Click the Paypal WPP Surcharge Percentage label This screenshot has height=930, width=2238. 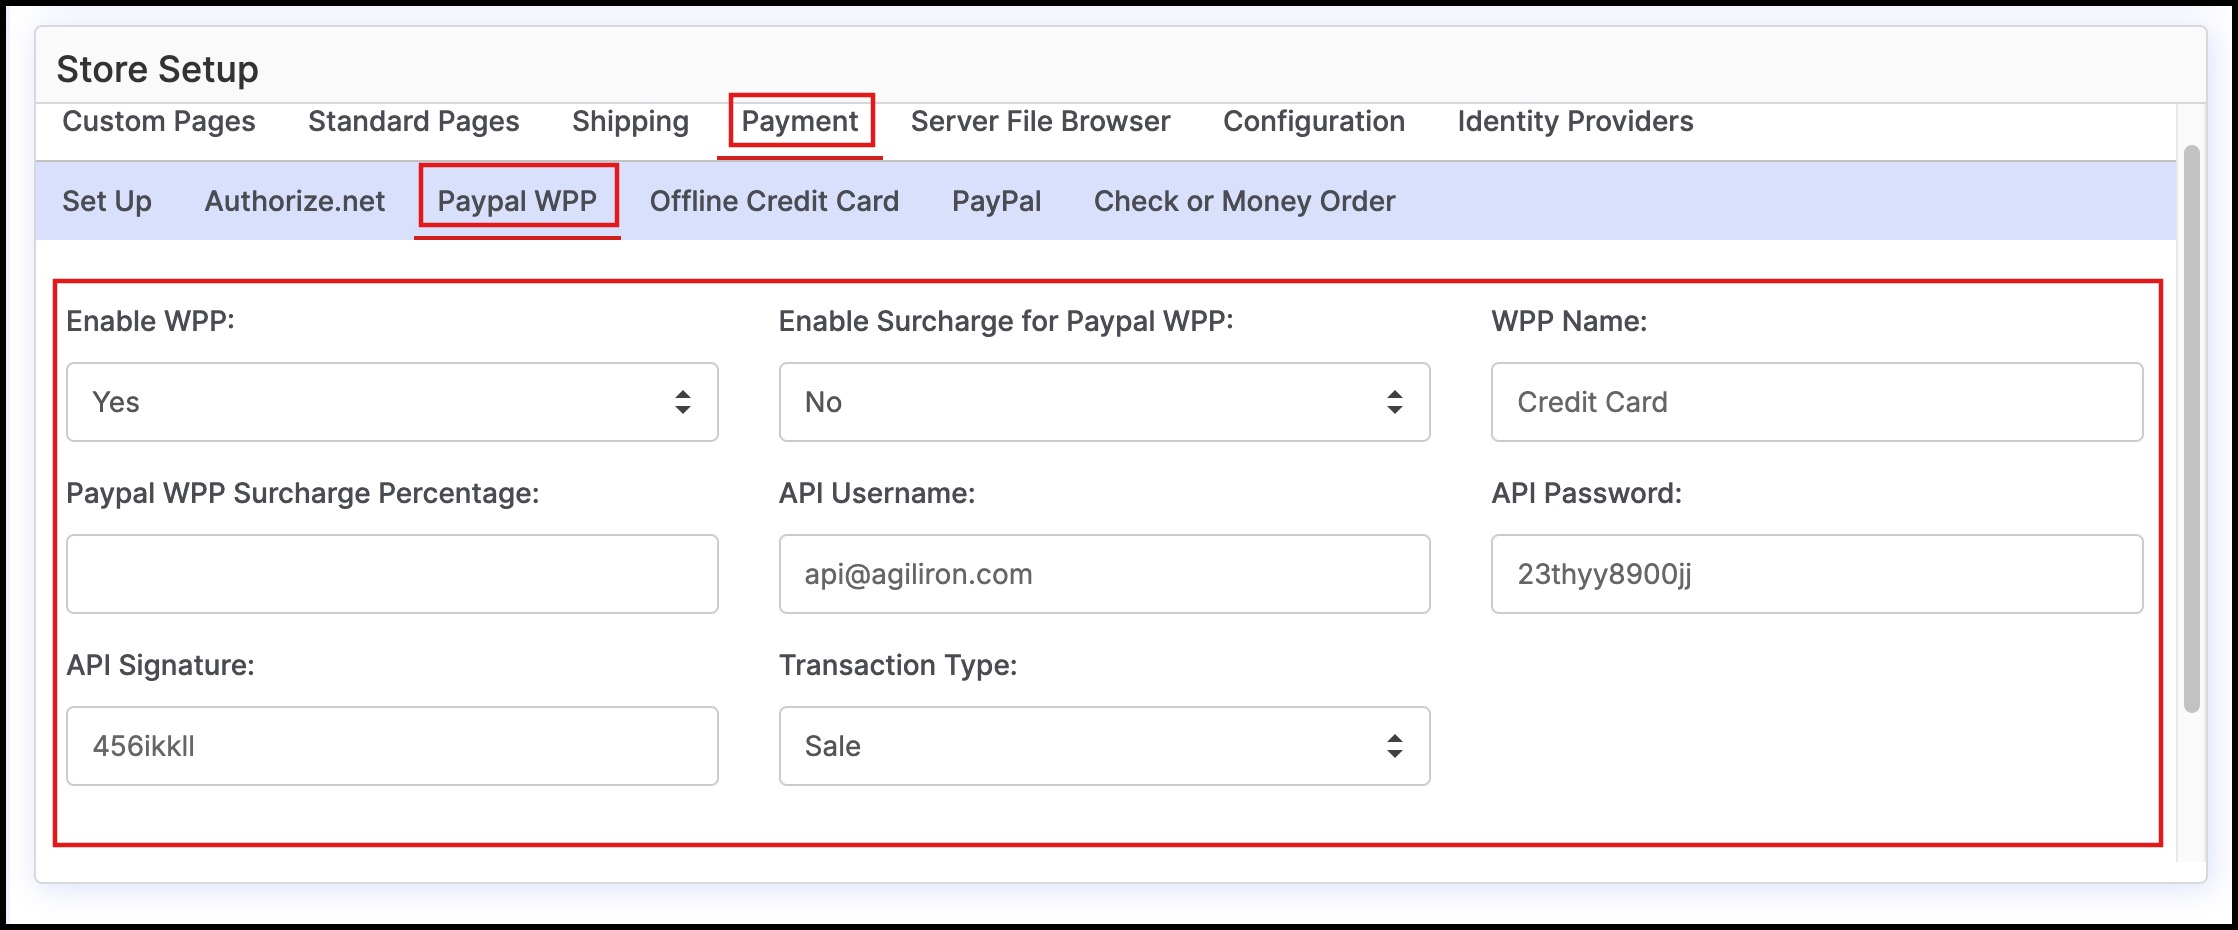pyautogui.click(x=302, y=493)
